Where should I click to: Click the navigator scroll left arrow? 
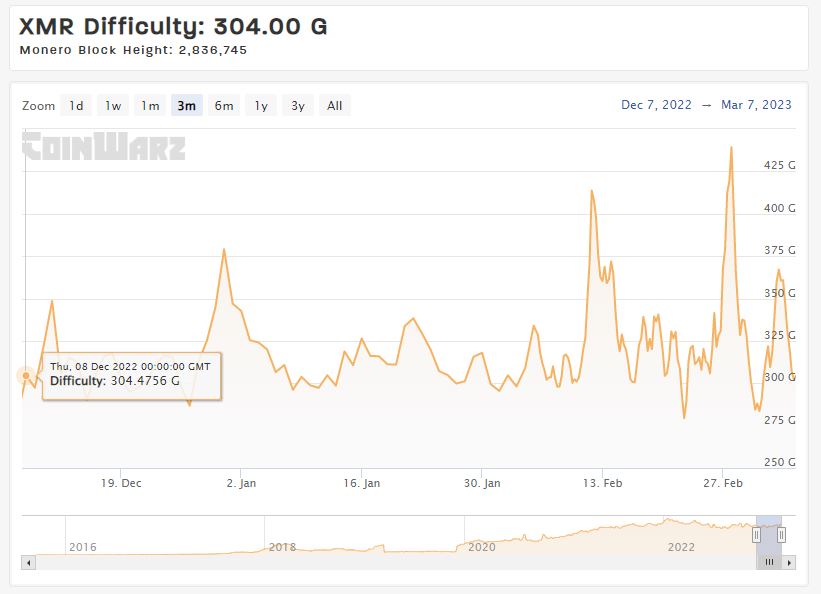(x=28, y=563)
